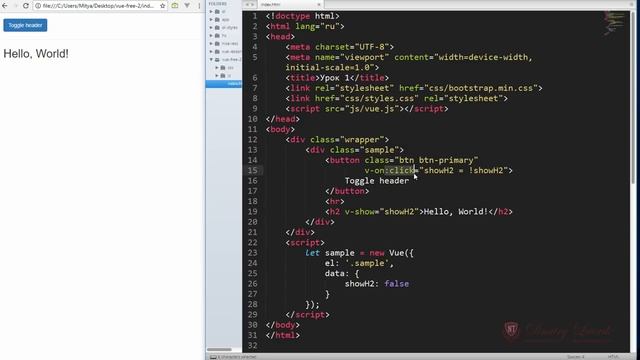Click the css folder icon in sidebar
Image resolution: width=640 pixels, height=360 pixels.
(223, 68)
